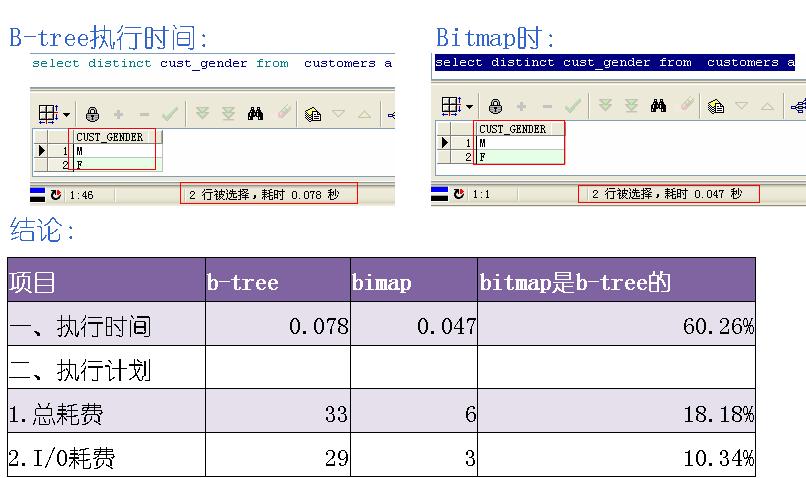Image resolution: width=806 pixels, height=478 pixels.
Task: Click row 1 arrow indicator in B-tree grid
Action: coord(41,151)
